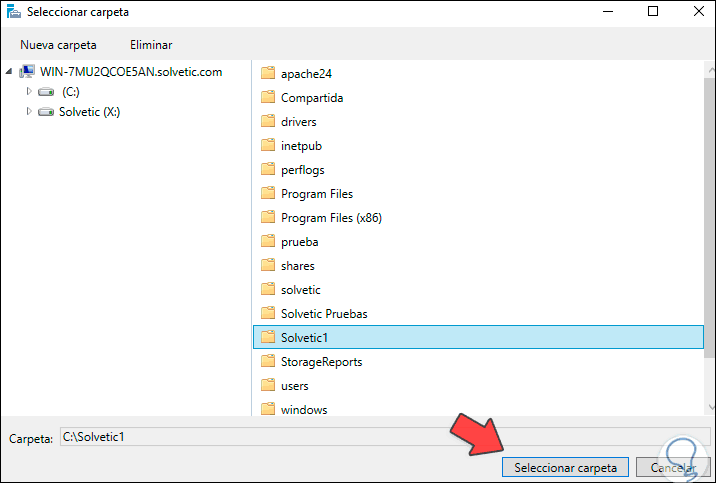Confirm with the Seleccionar carpeta button
The image size is (716, 483).
pos(565,467)
